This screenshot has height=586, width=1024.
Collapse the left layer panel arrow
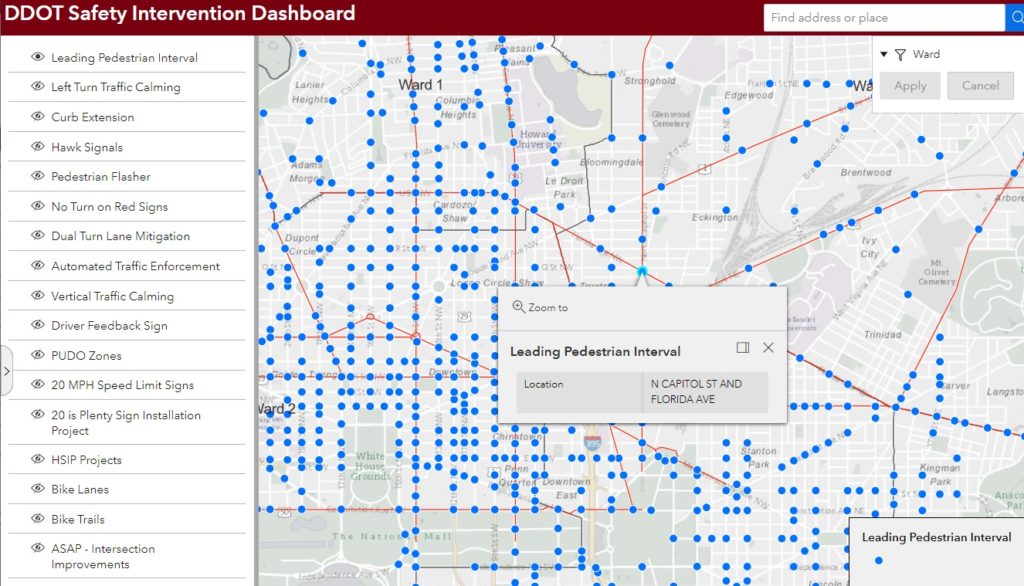pos(7,371)
